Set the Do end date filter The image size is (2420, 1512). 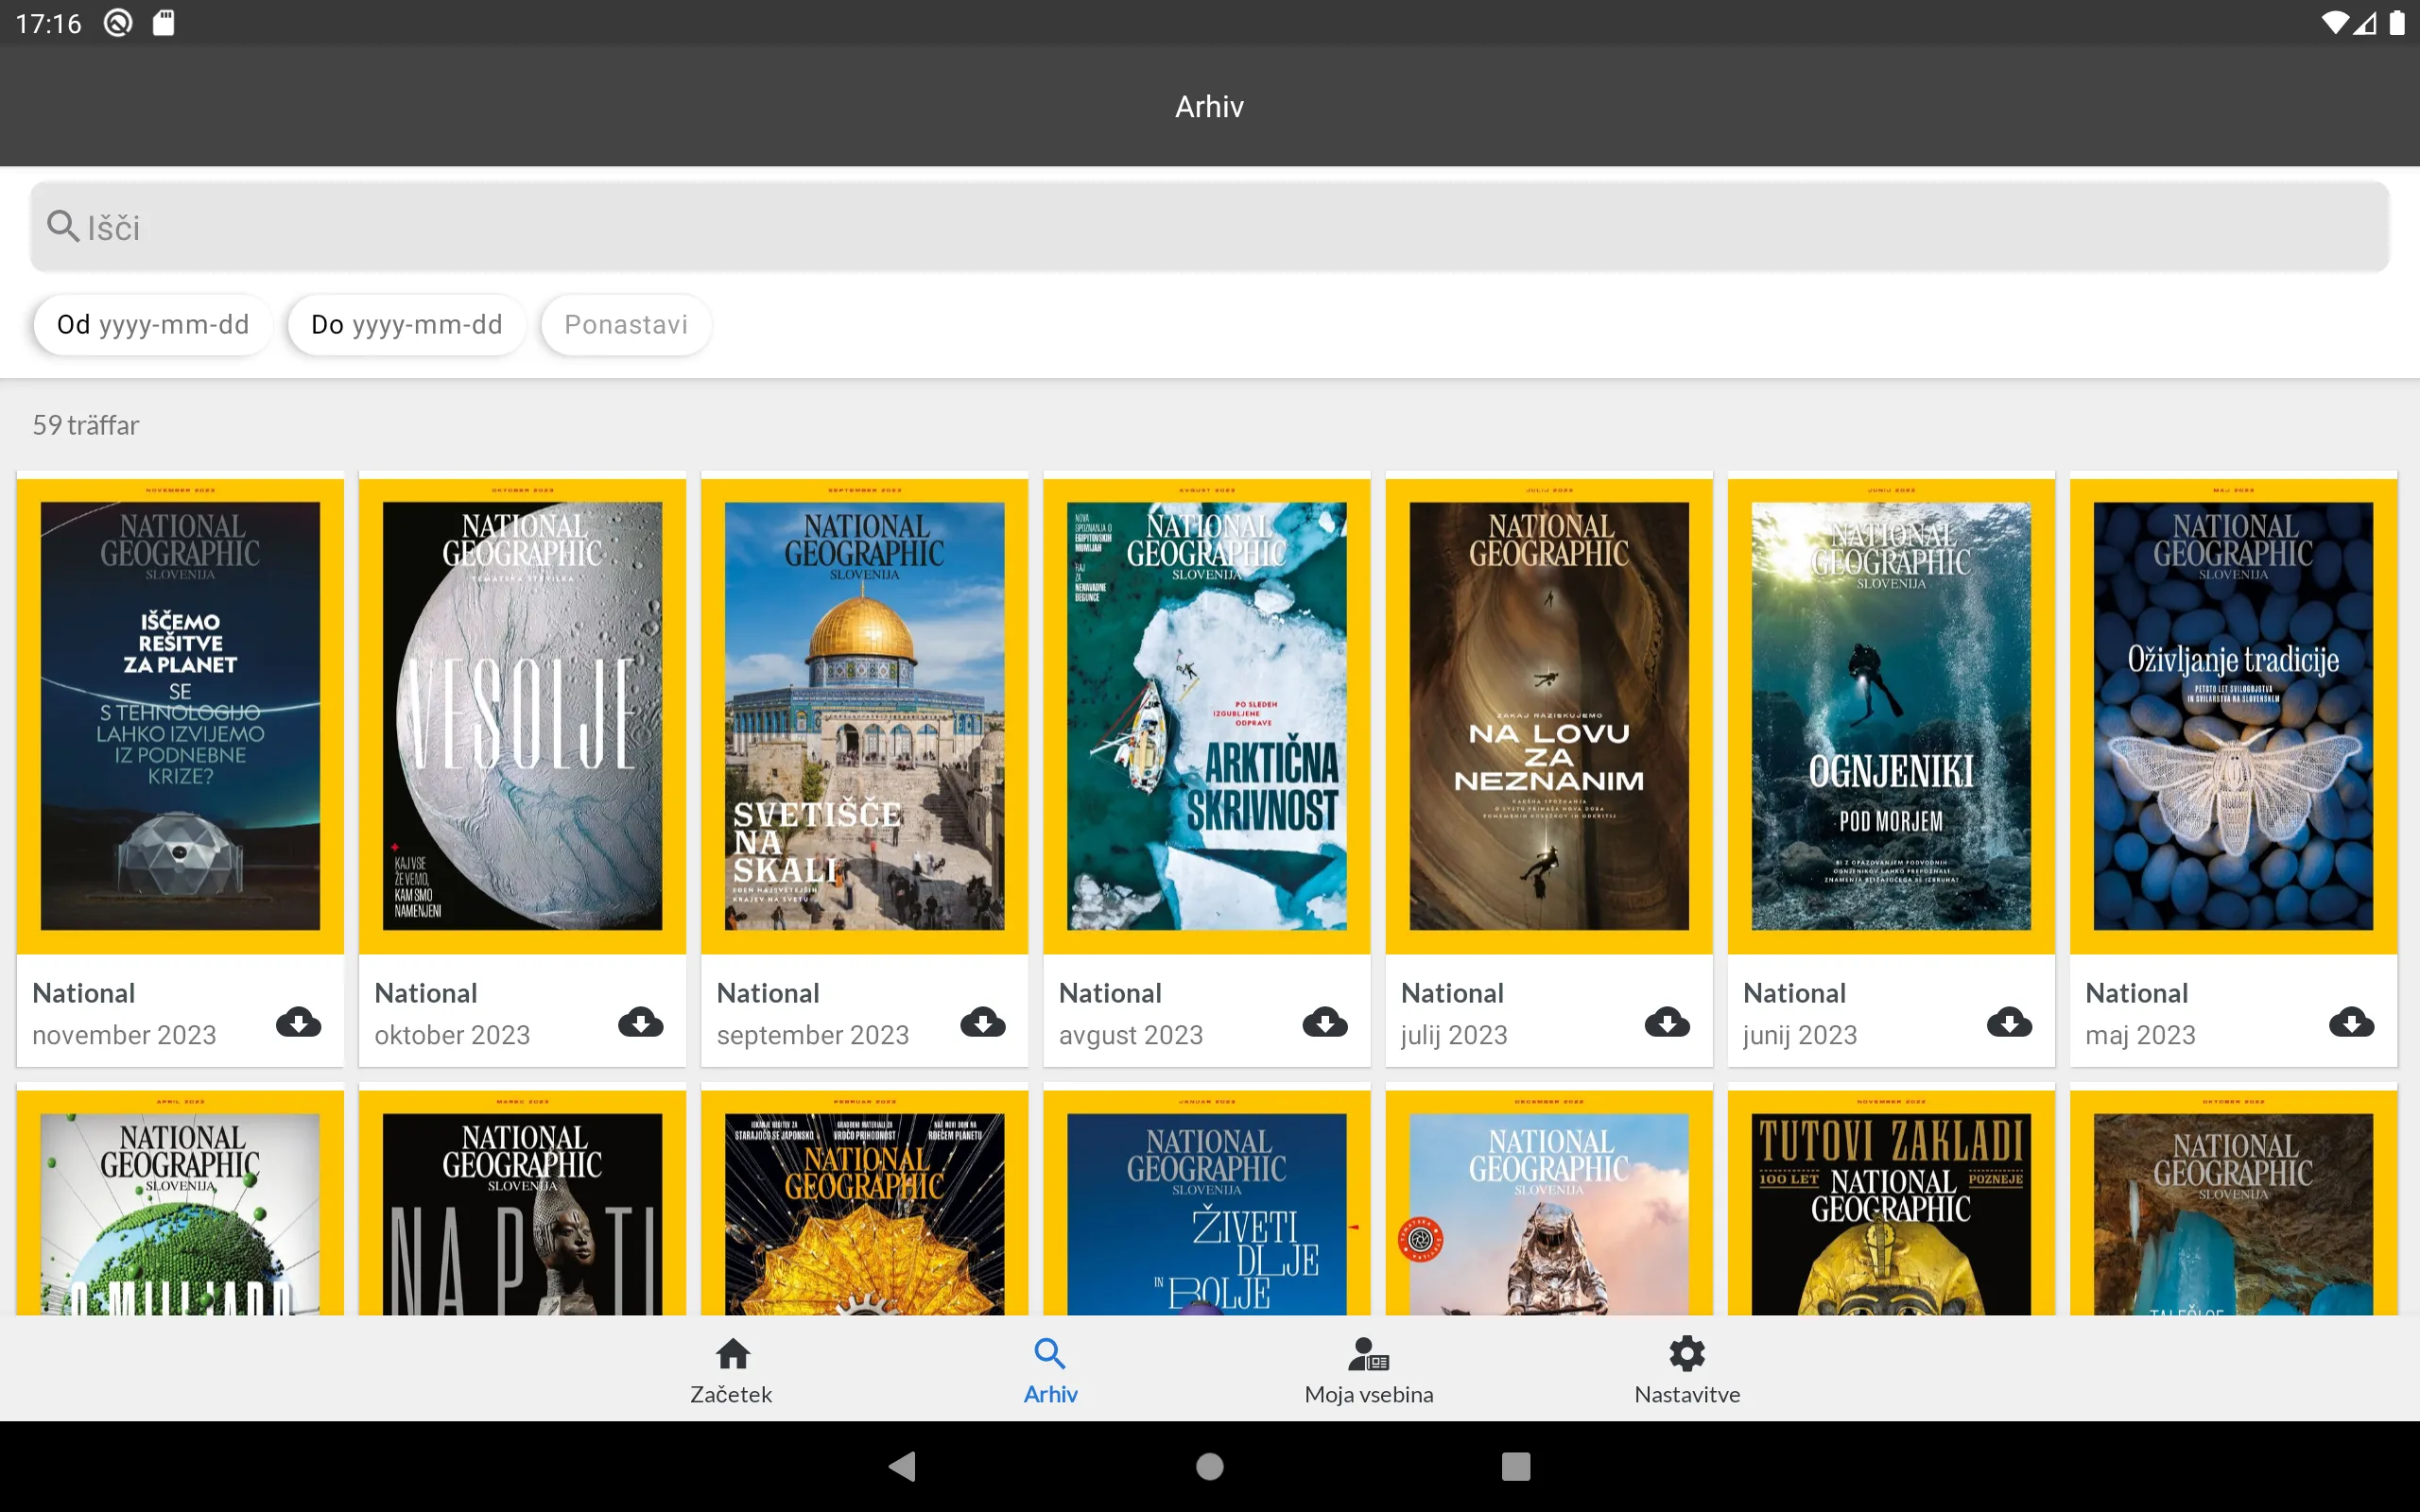tap(407, 325)
